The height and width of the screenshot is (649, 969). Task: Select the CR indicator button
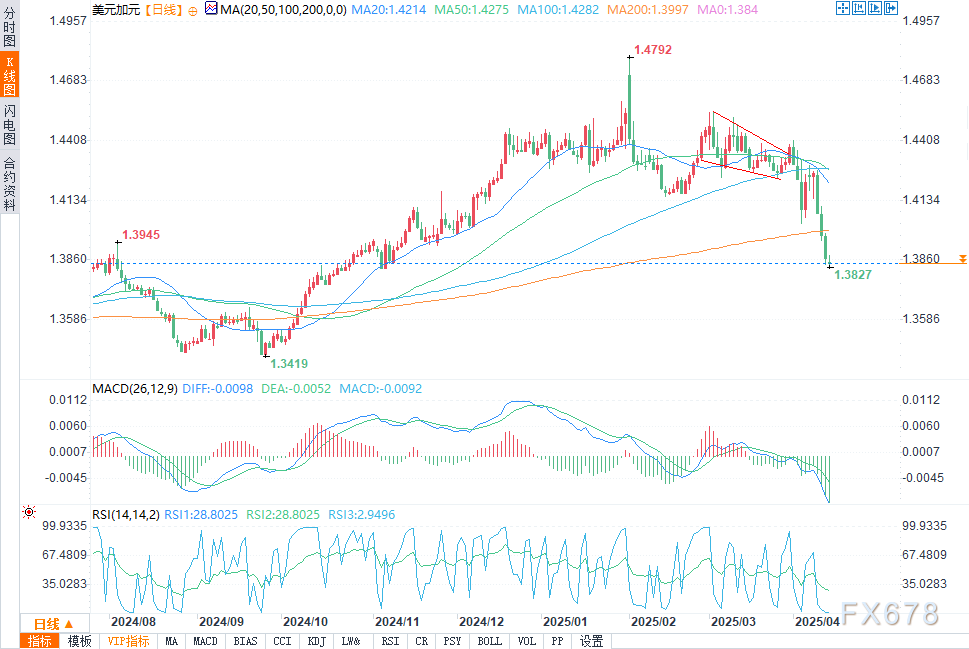pyautogui.click(x=421, y=641)
